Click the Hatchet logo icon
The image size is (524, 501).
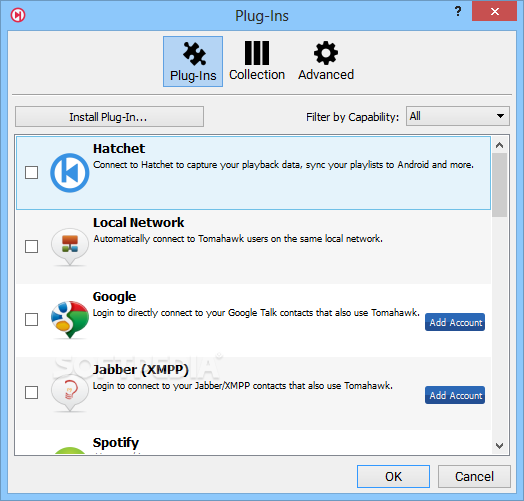pyautogui.click(x=70, y=173)
